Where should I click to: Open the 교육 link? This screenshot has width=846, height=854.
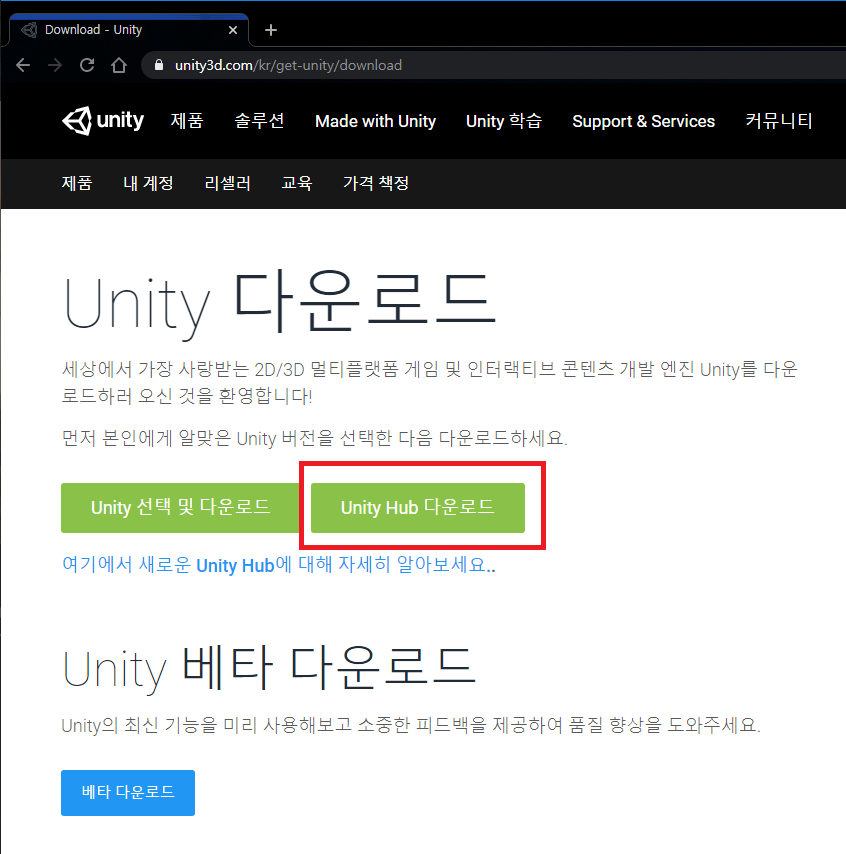(297, 183)
